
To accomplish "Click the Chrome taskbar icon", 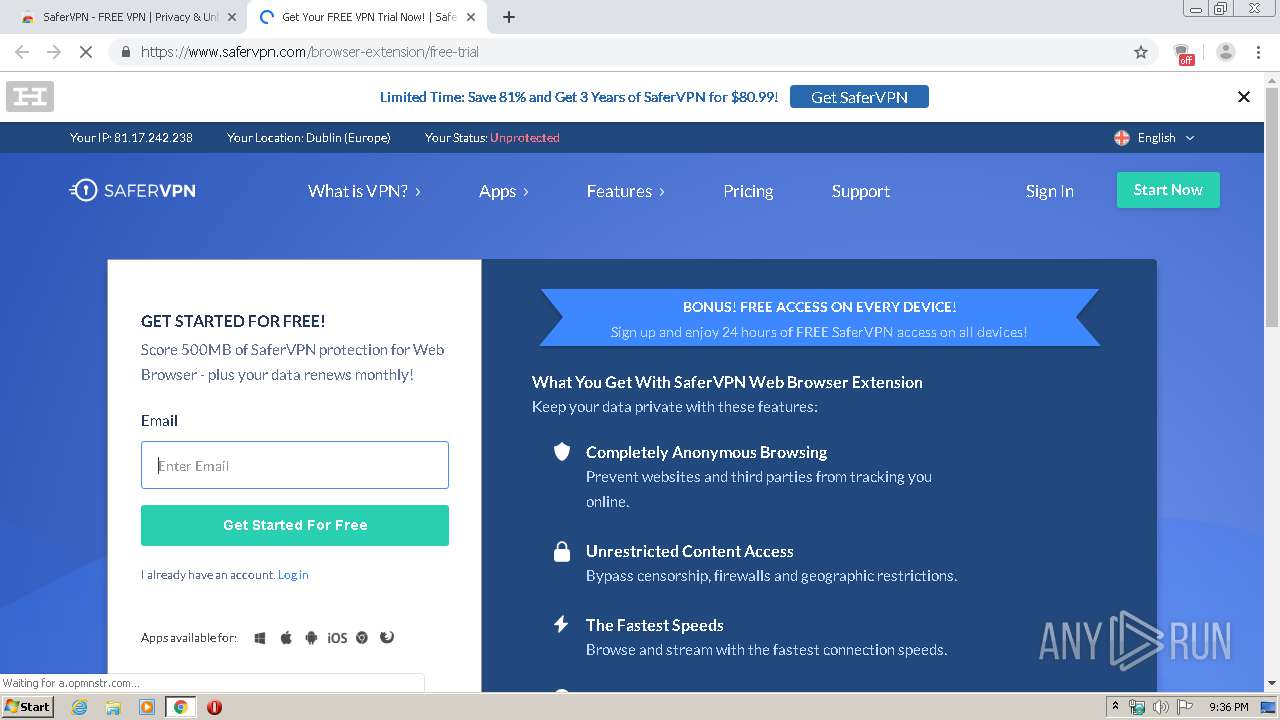I will coord(180,707).
